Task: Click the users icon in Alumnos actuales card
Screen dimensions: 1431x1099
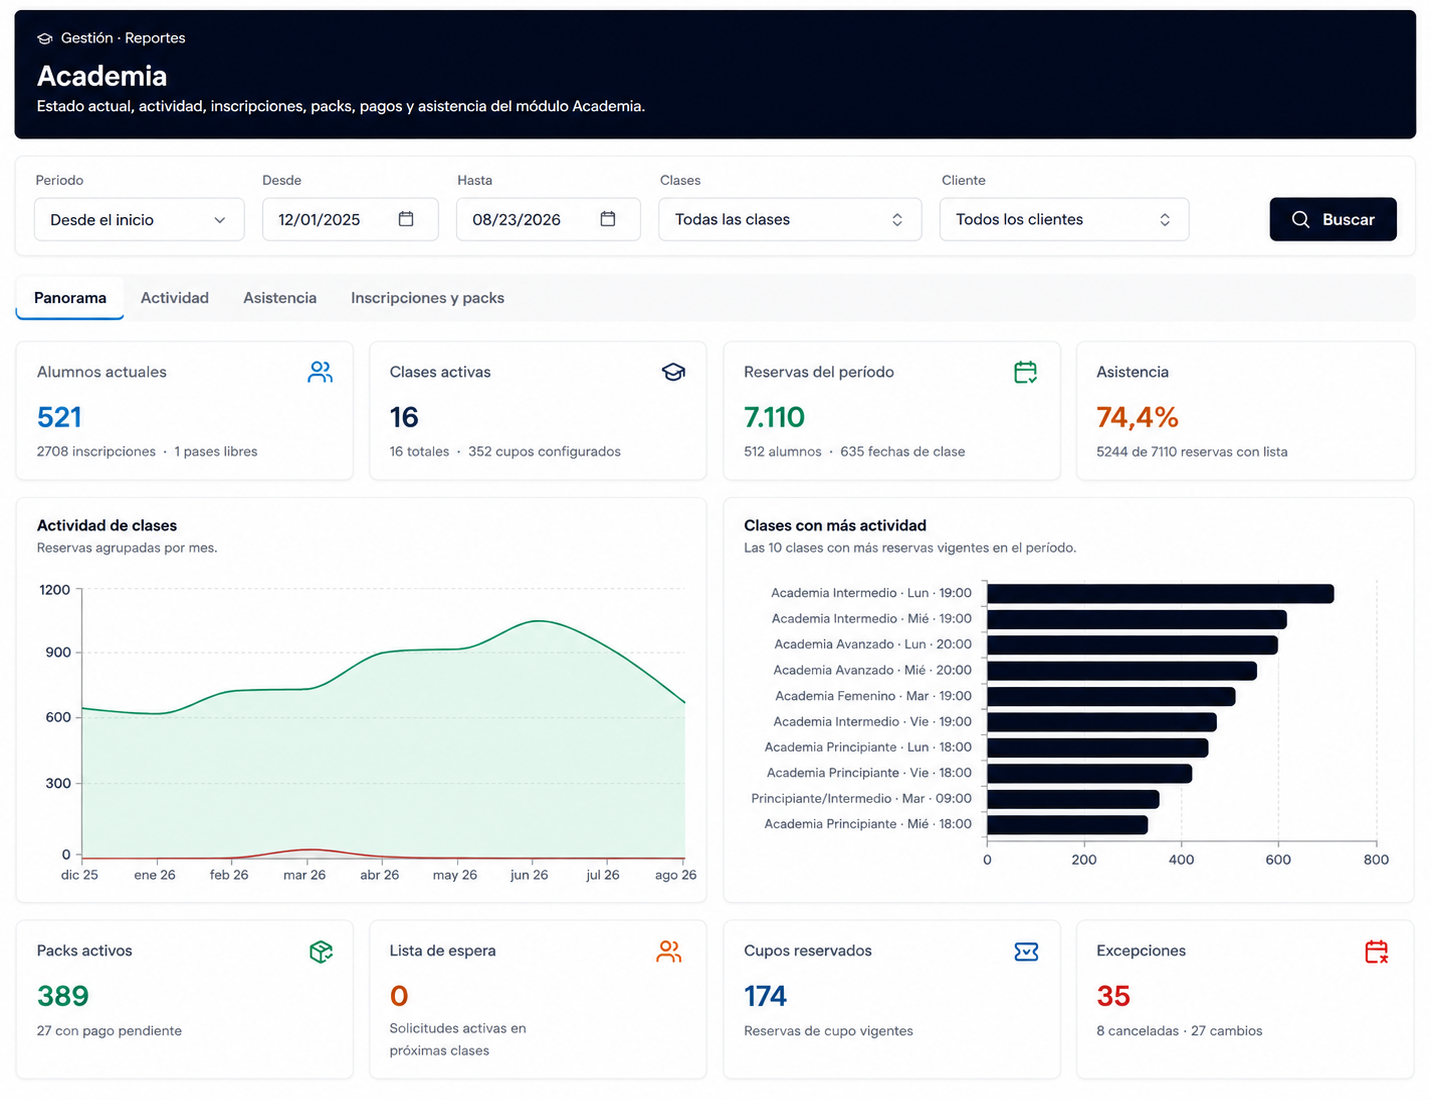Action: click(320, 372)
